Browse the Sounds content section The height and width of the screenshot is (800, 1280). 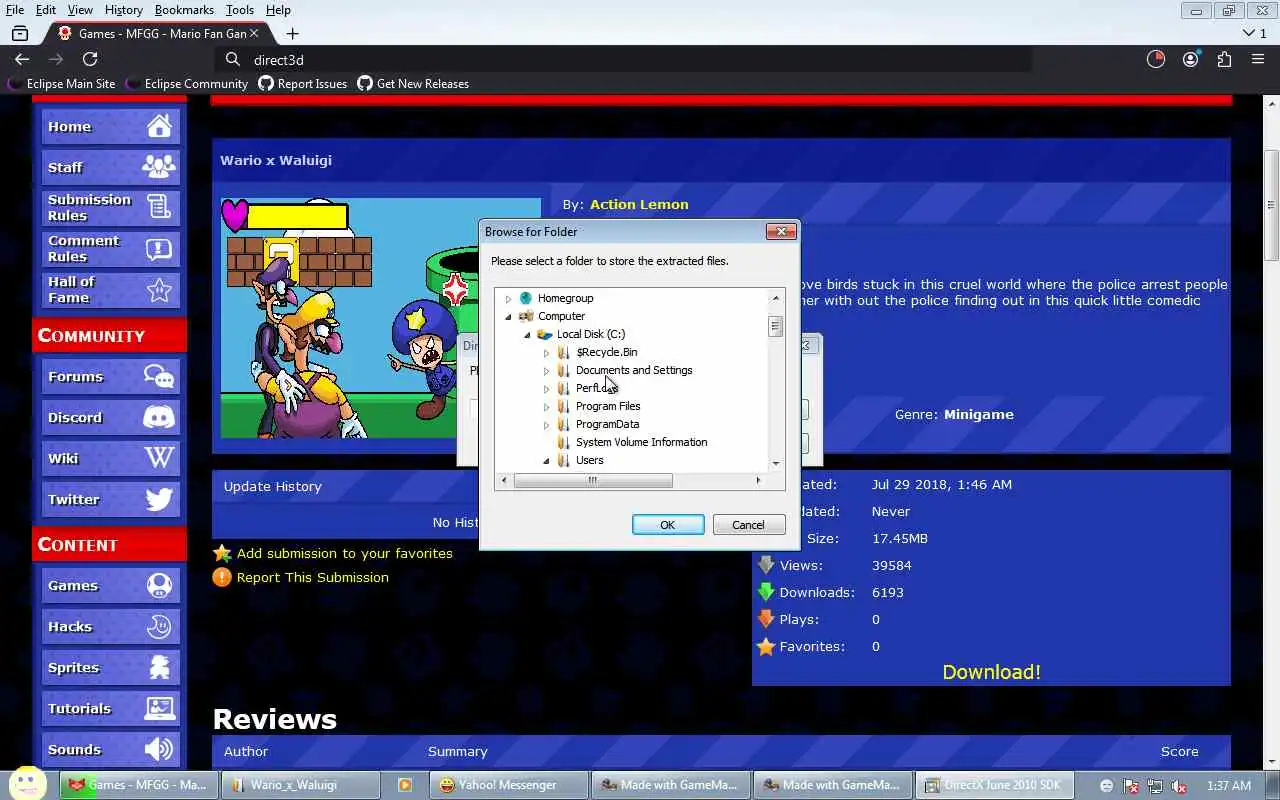pyautogui.click(x=110, y=749)
